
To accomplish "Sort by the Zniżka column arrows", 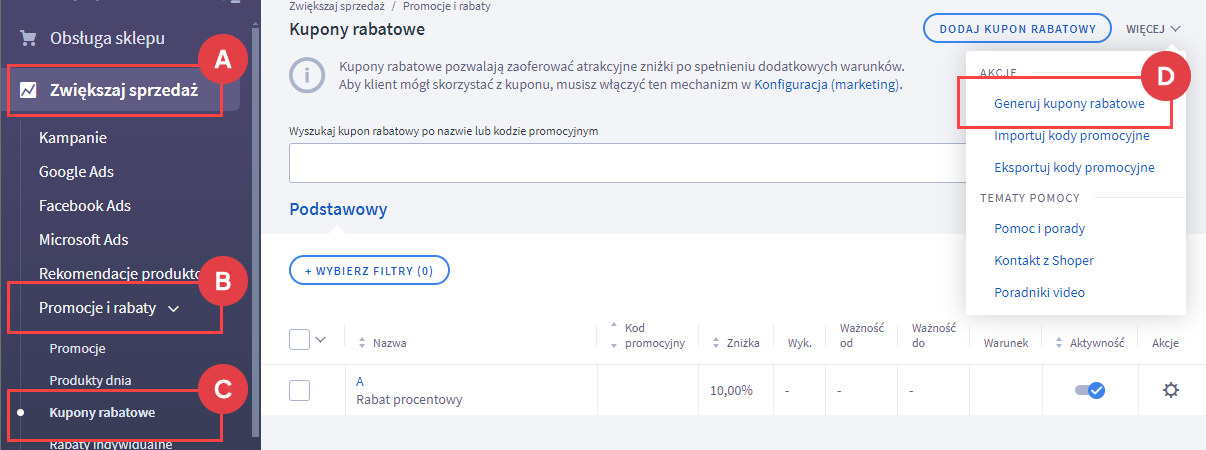I will click(716, 343).
